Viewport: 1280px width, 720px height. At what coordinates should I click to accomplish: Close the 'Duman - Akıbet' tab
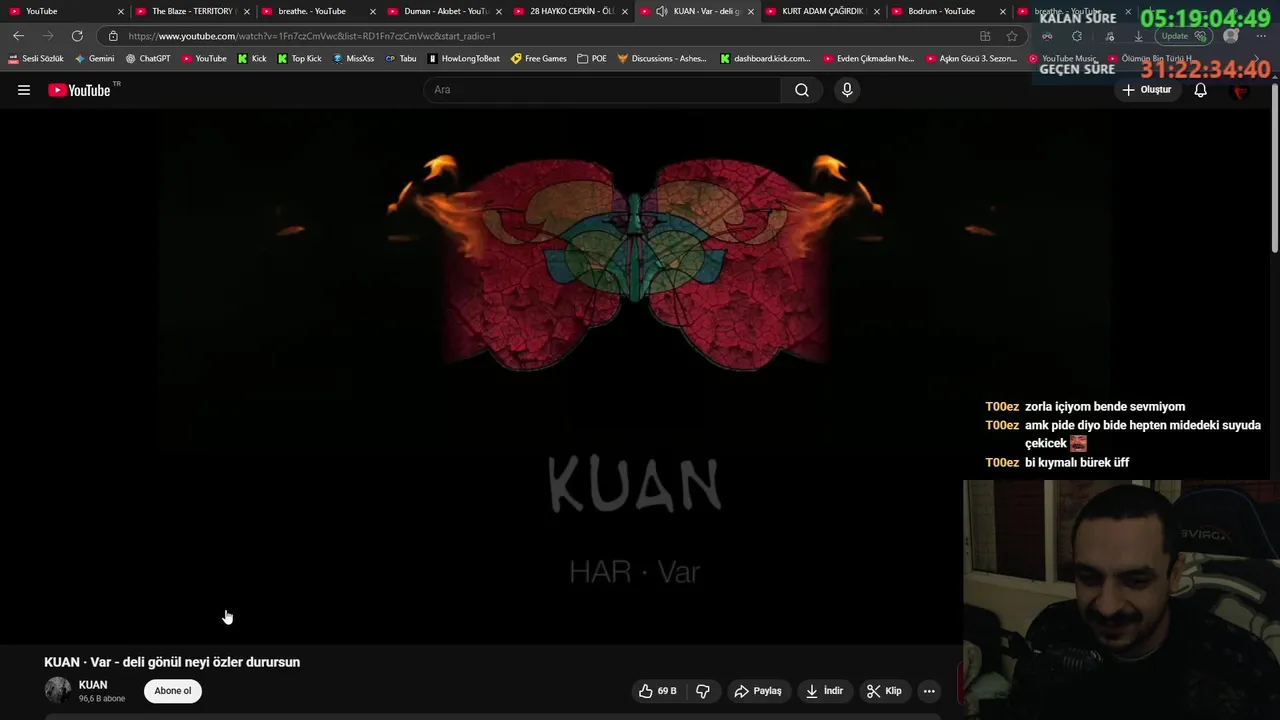tap(498, 11)
